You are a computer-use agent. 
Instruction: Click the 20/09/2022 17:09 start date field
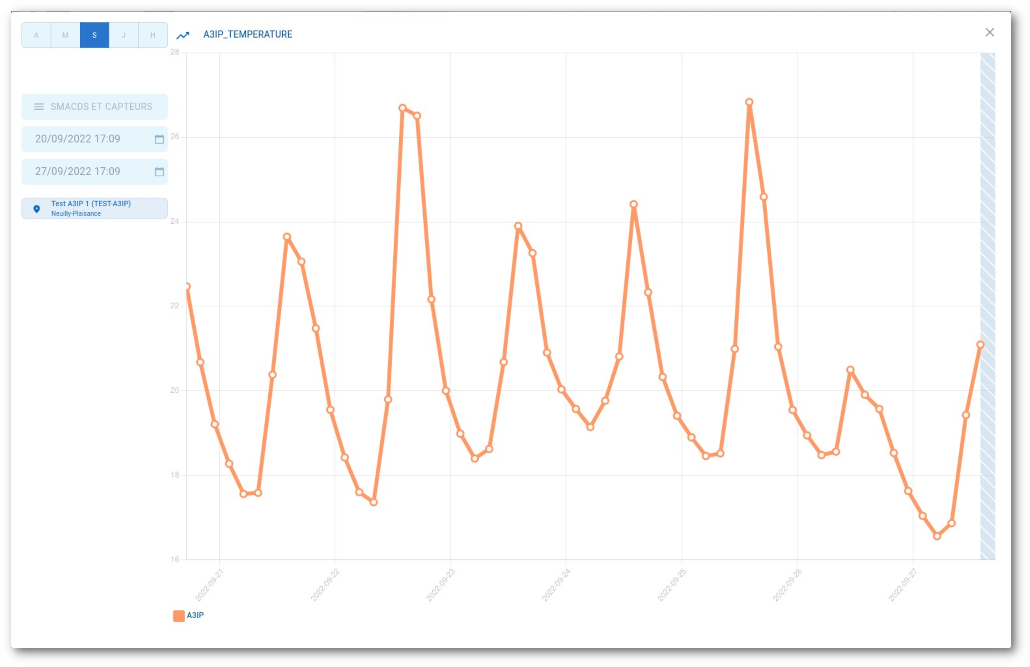(x=78, y=139)
